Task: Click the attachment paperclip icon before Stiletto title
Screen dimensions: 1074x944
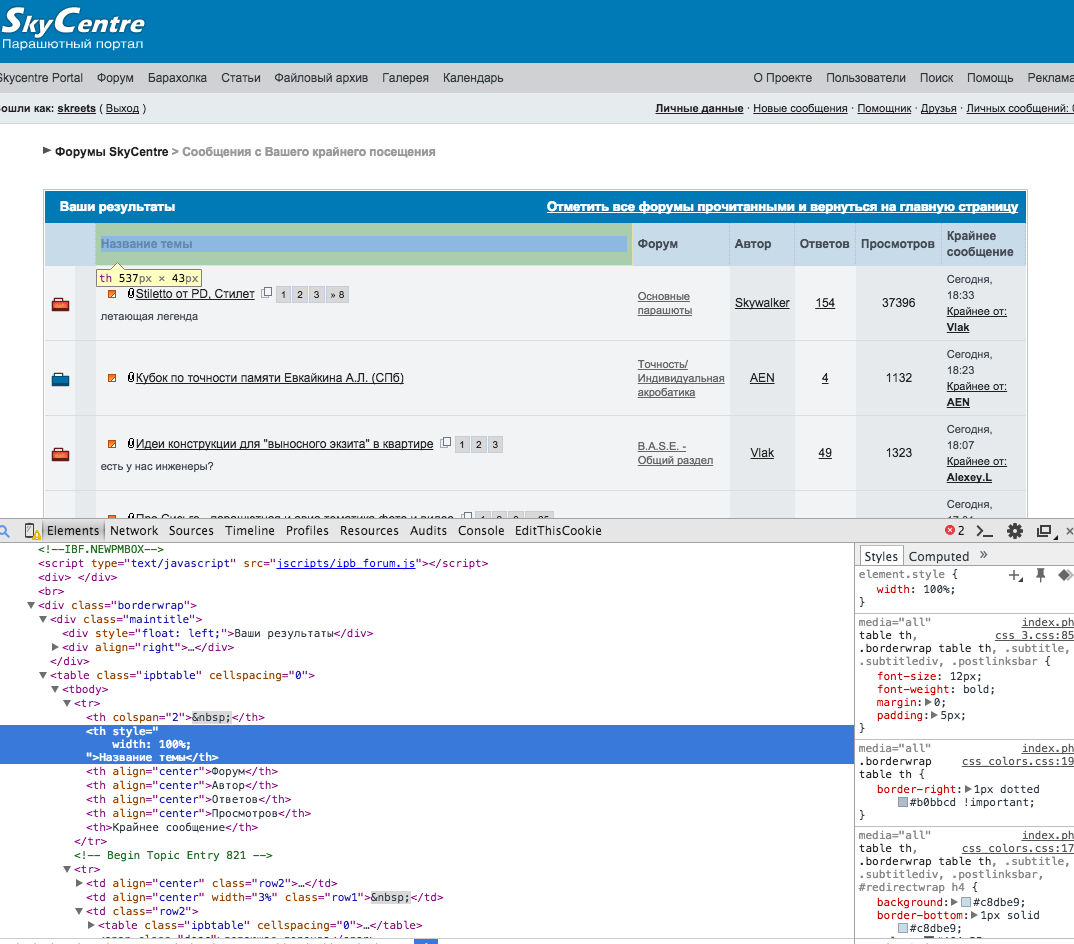Action: [x=131, y=293]
